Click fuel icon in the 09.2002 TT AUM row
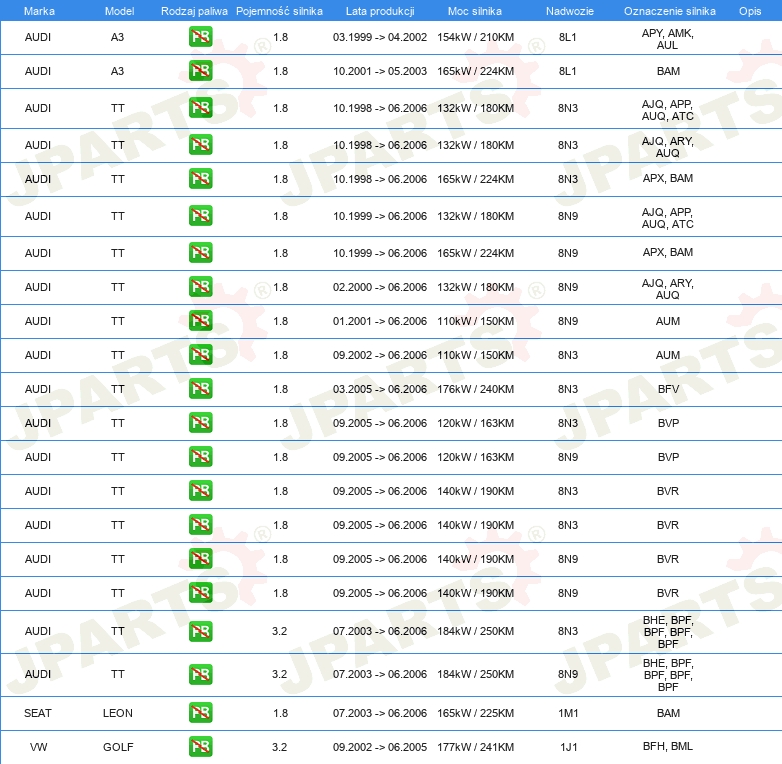This screenshot has width=782, height=764. [200, 355]
